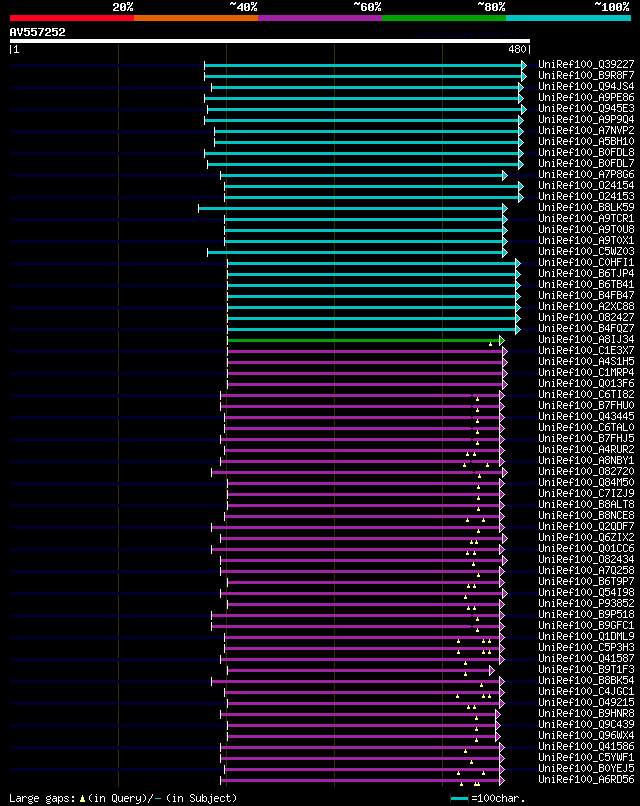Click UniRef100_Q013F6 hit name
This screenshot has height=806, width=640.
[x=586, y=383]
